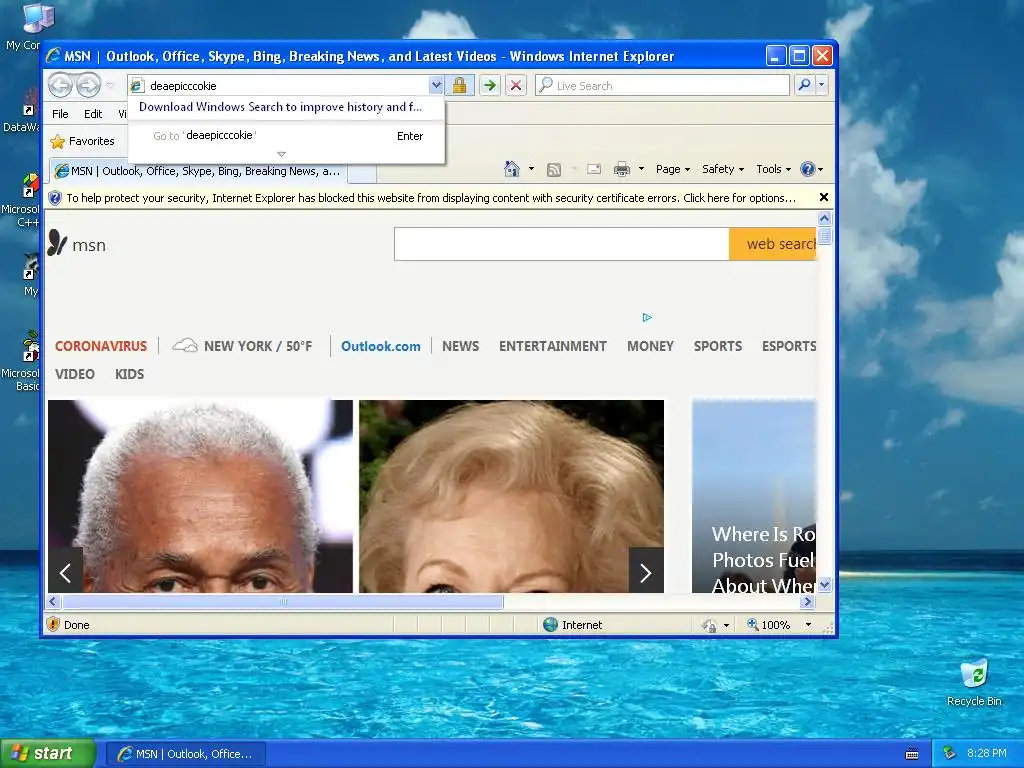Go to the ESPORTS section
Image resolution: width=1024 pixels, height=768 pixels.
(x=789, y=346)
